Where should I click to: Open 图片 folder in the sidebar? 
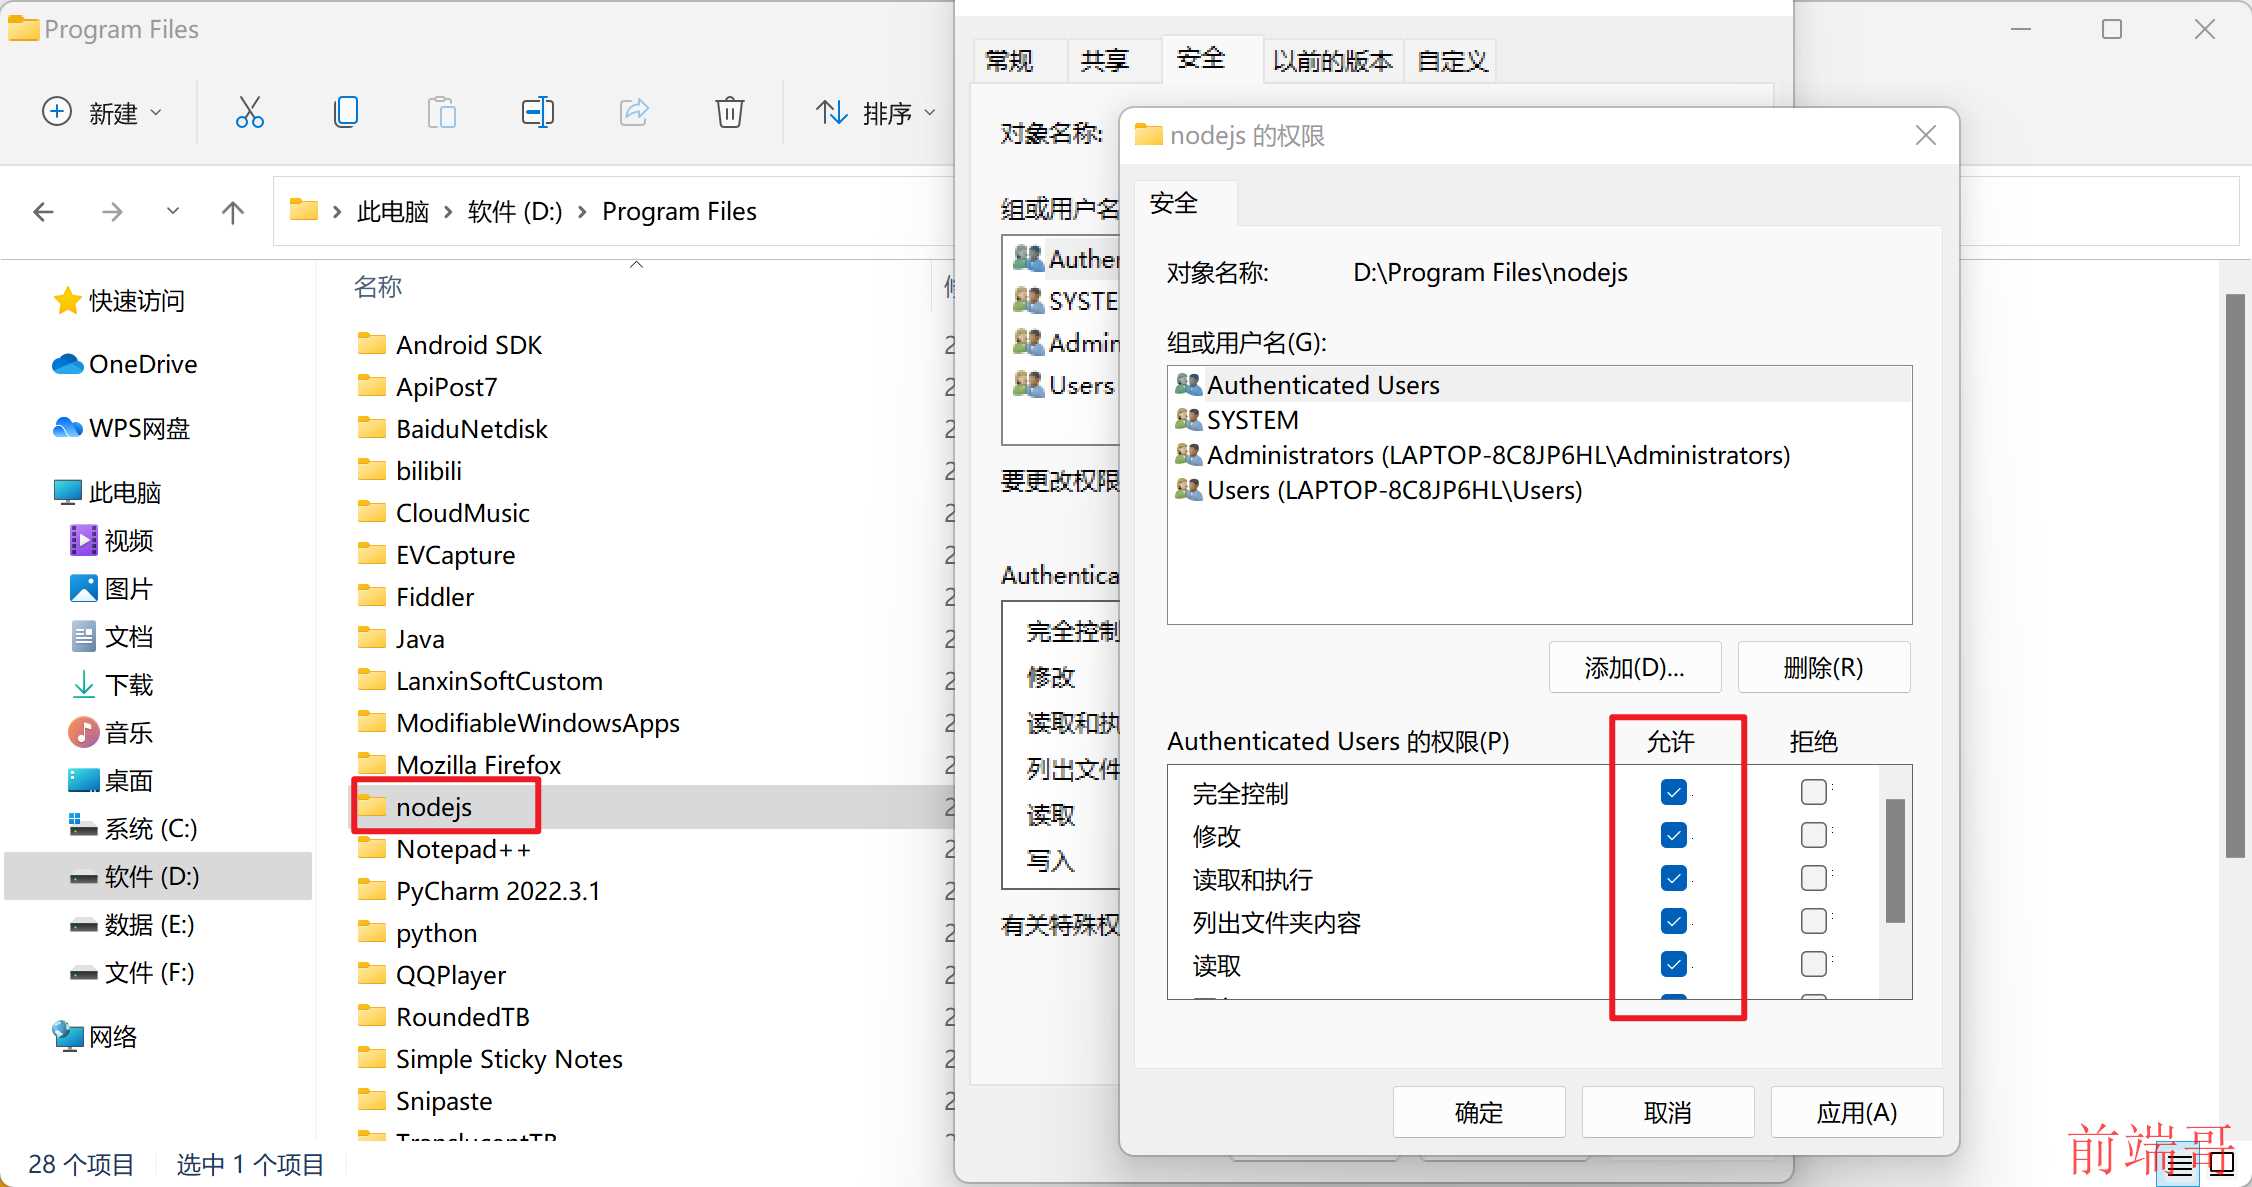(111, 588)
